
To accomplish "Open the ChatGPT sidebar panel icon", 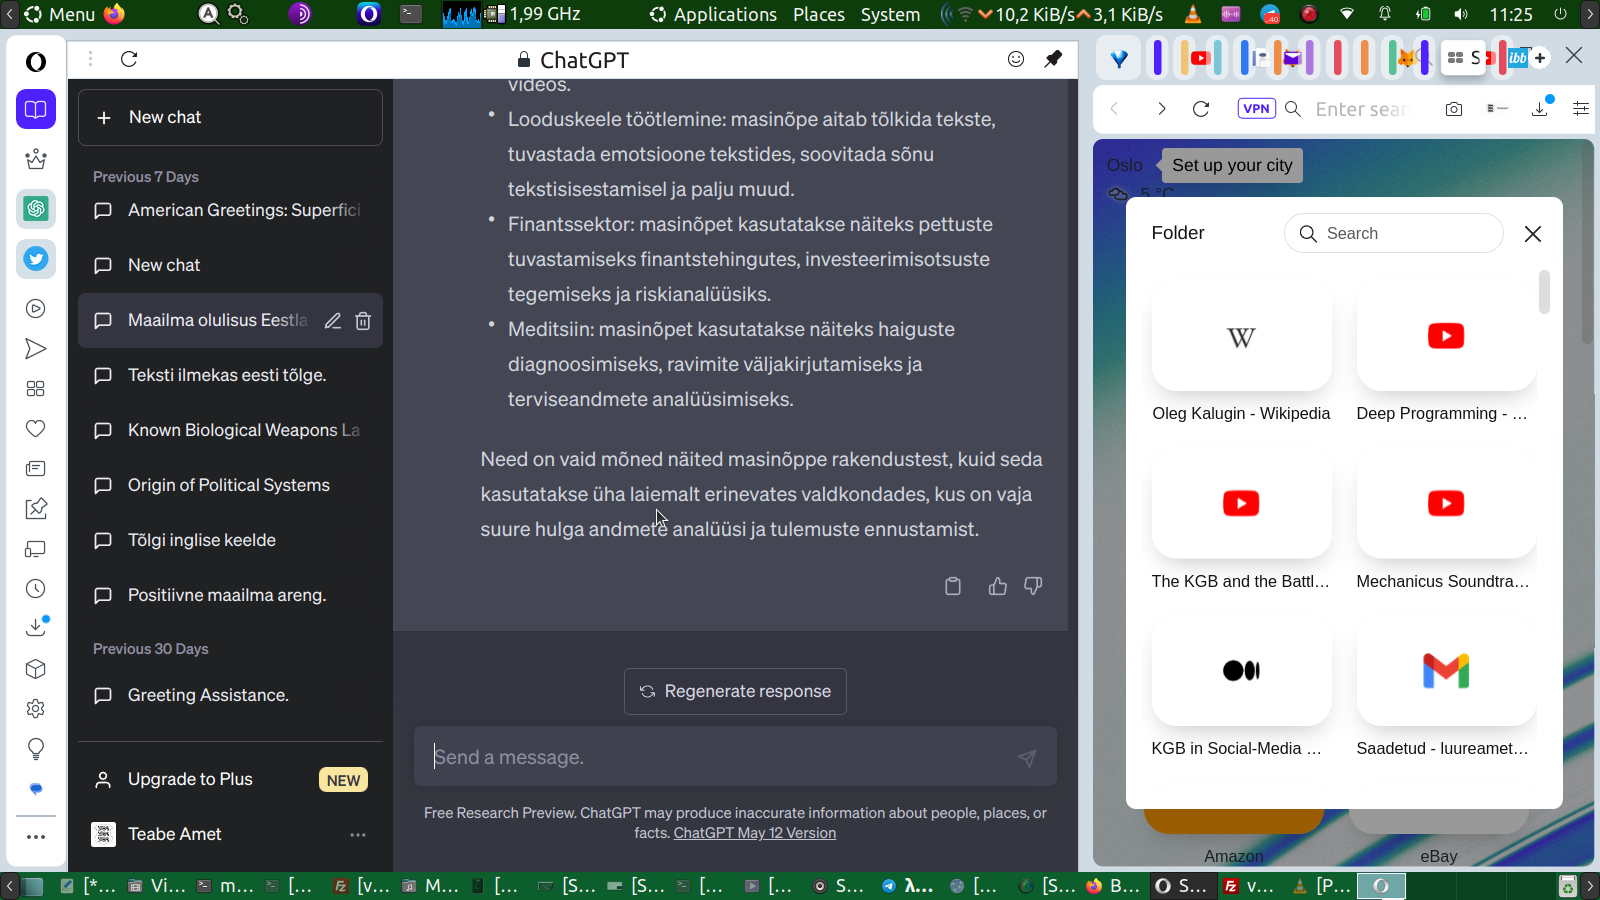I will coord(36,208).
